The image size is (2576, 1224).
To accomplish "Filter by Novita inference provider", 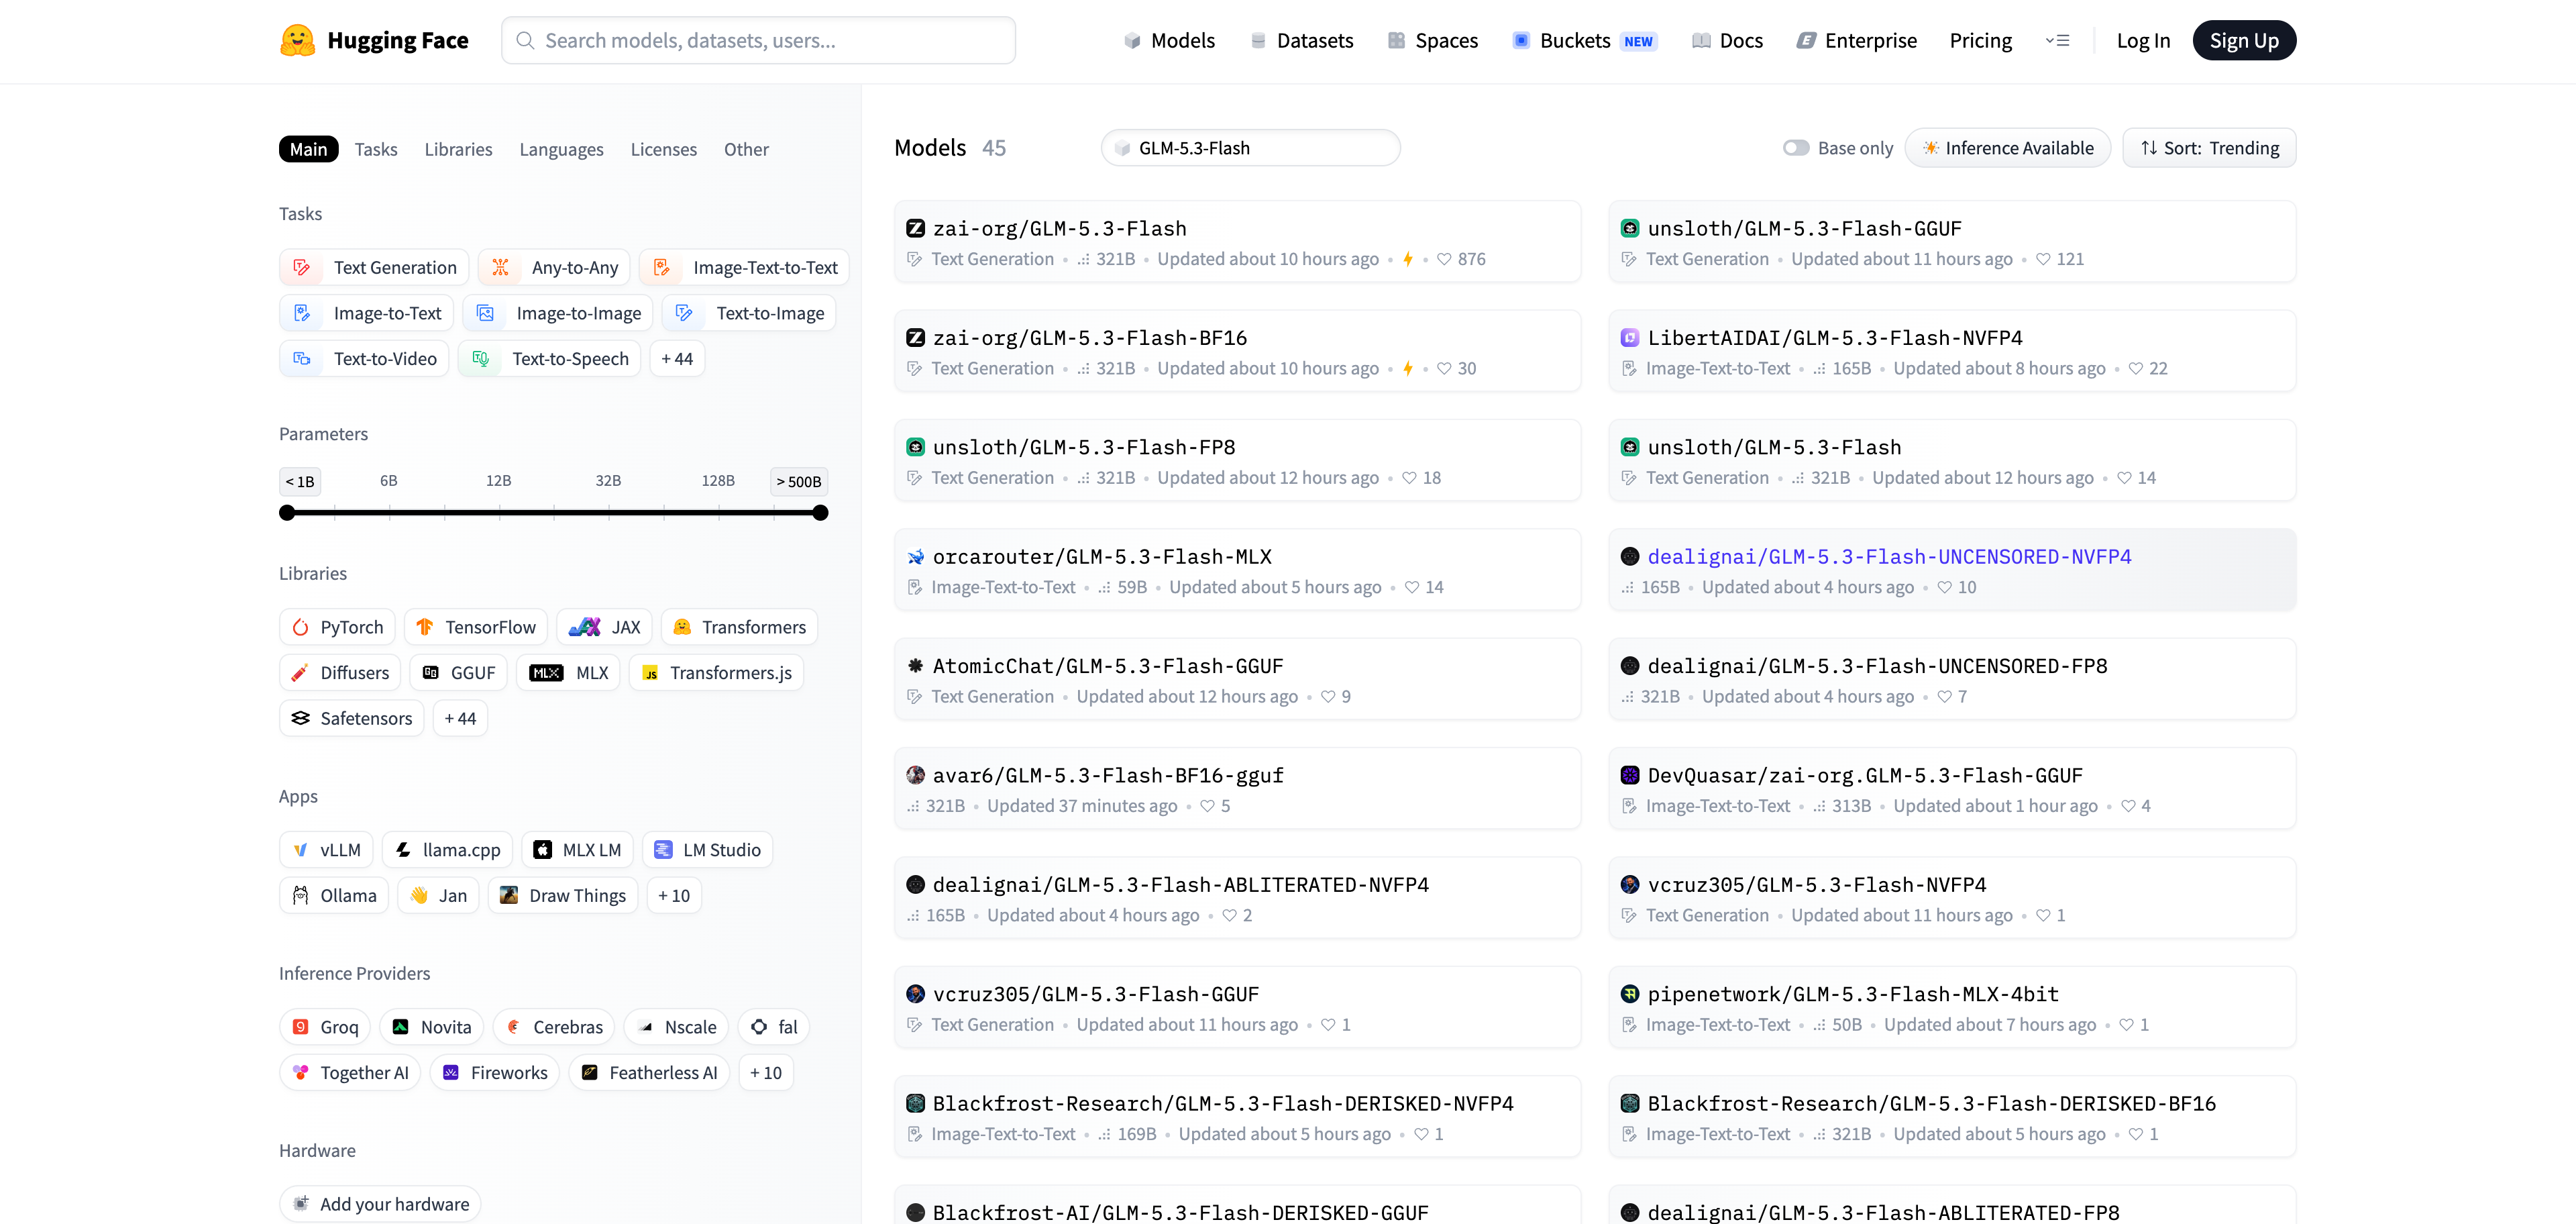I will click(x=432, y=1026).
